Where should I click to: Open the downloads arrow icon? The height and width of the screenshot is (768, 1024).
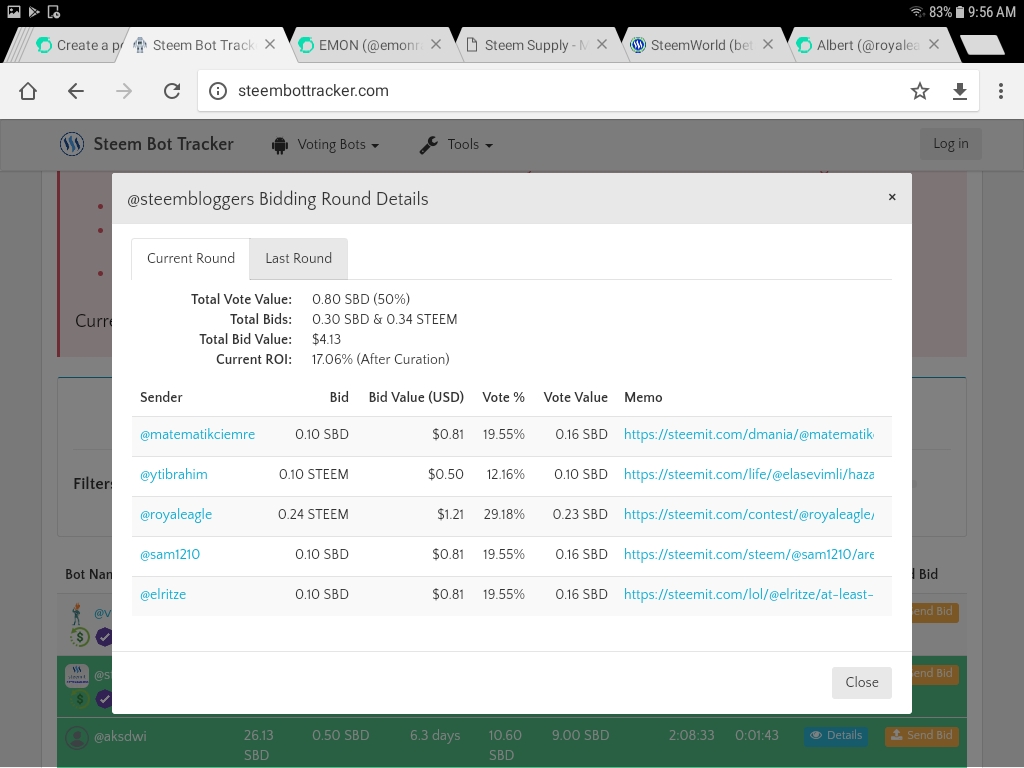point(959,91)
